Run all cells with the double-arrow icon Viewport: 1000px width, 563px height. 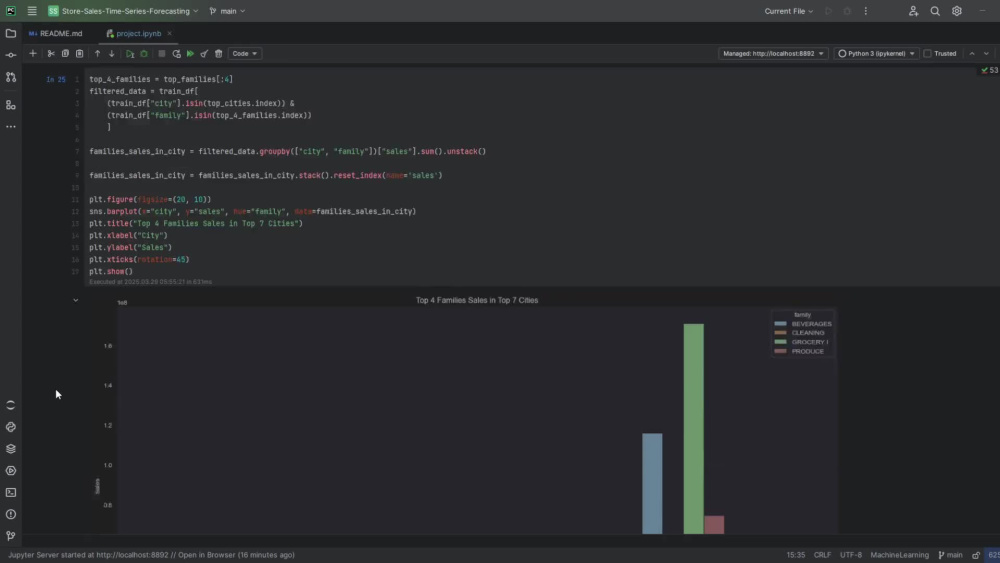click(190, 54)
